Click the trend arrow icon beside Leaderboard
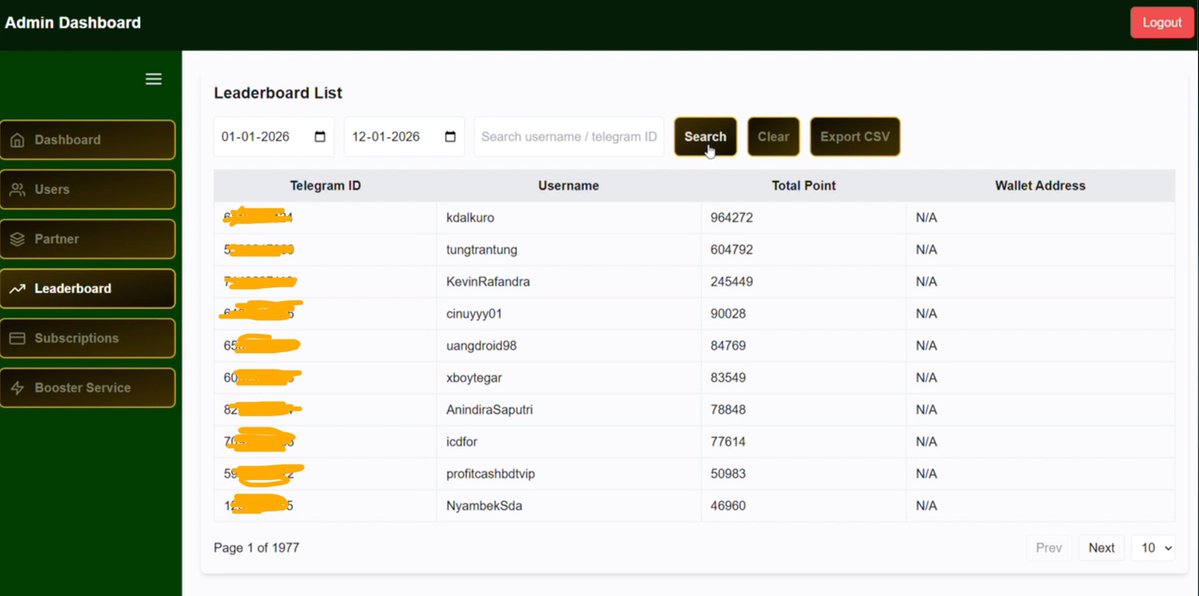This screenshot has width=1199, height=596. (x=18, y=288)
